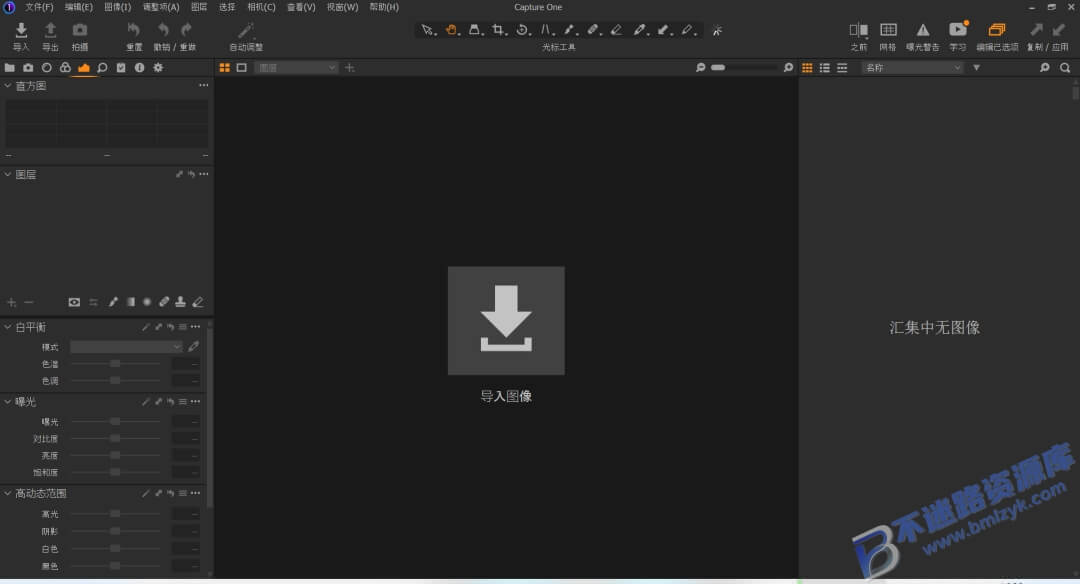Open the 相机(C) menu
Screen dimensions: 1080x584
click(x=261, y=7)
